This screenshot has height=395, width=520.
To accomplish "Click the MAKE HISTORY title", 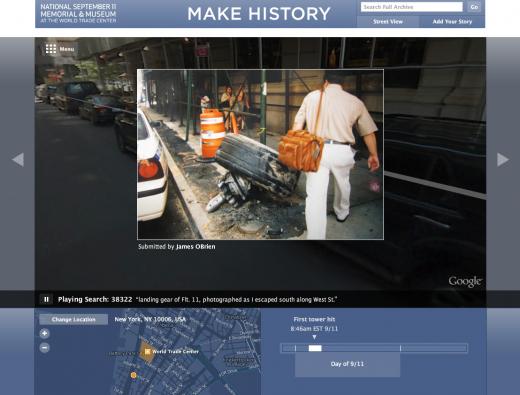I will pos(259,14).
